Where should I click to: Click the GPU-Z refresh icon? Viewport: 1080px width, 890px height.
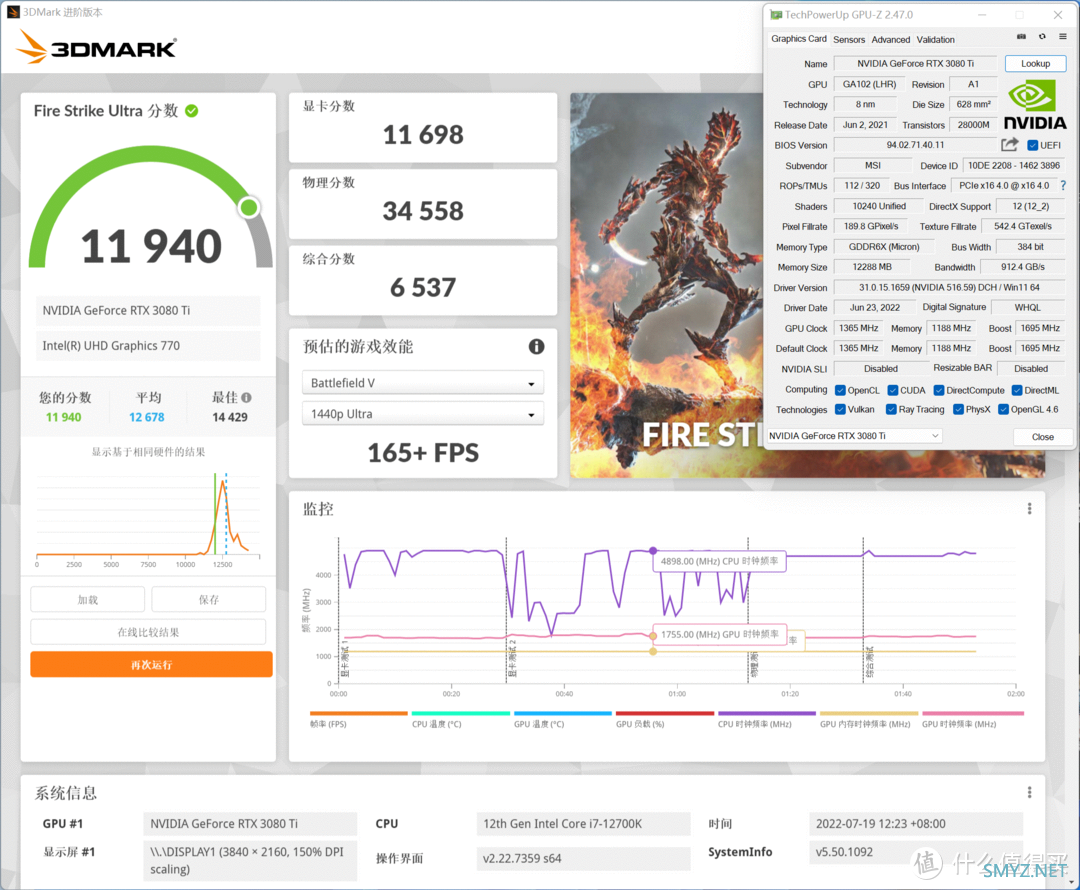pos(1042,37)
